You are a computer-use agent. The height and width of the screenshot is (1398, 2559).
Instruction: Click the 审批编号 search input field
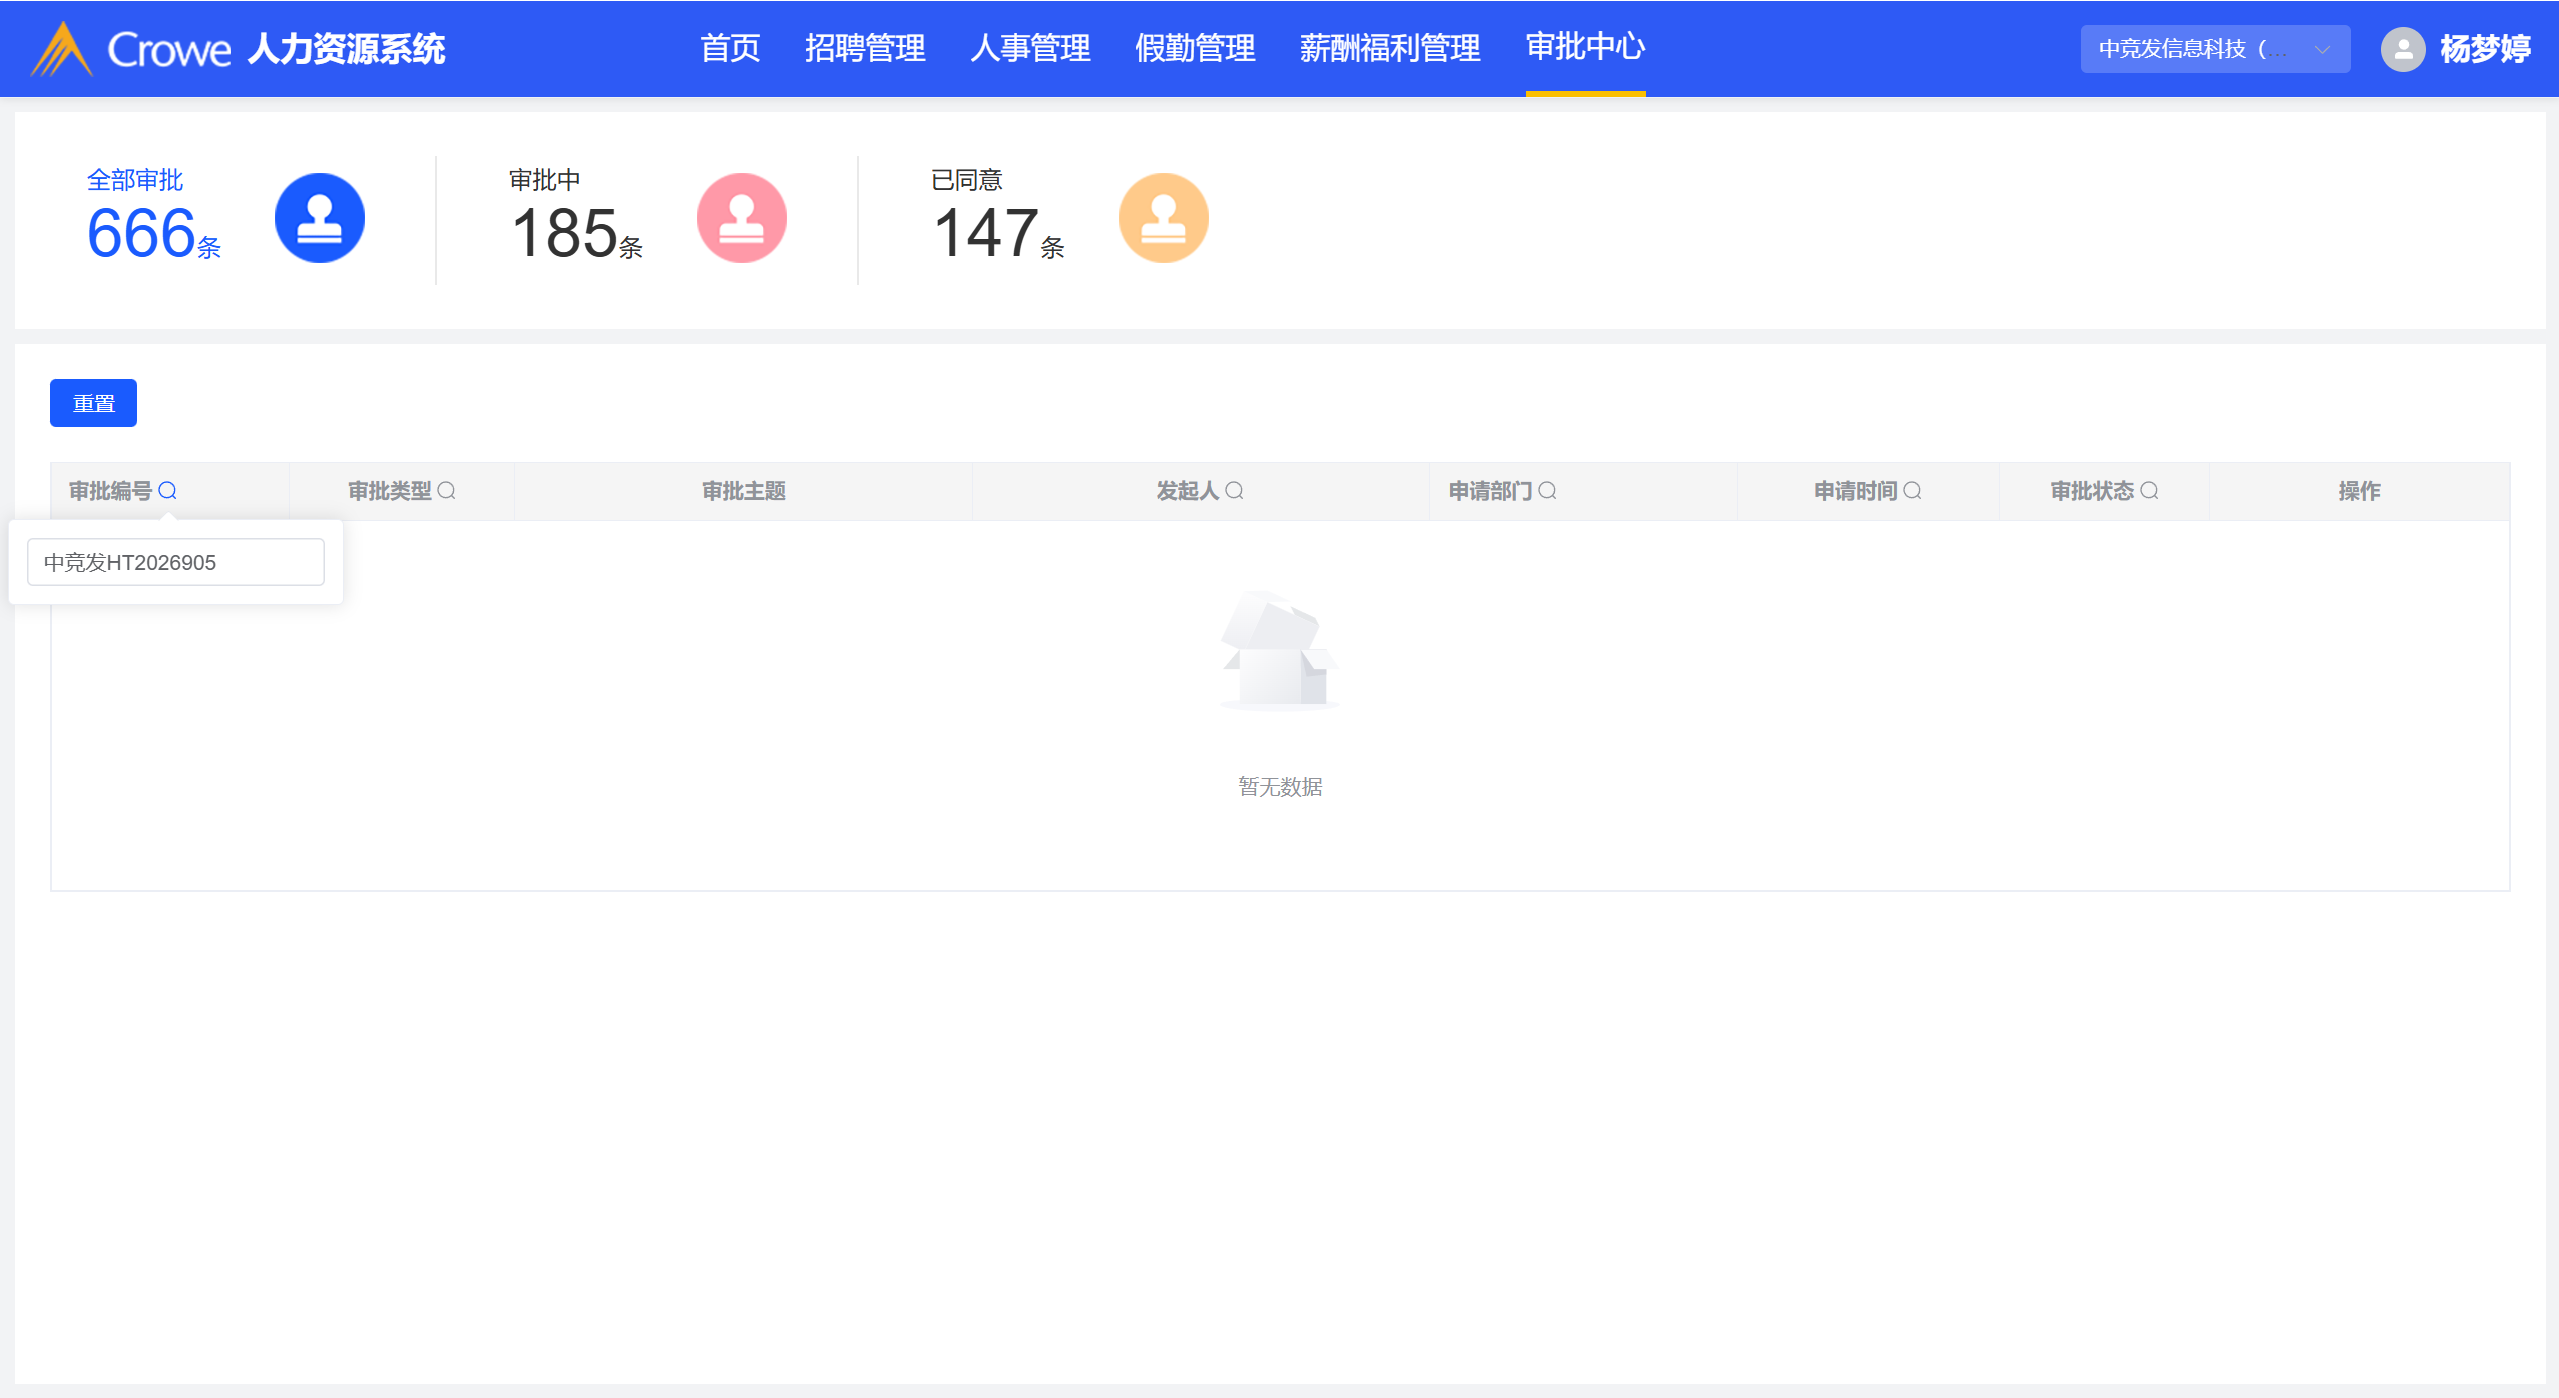click(x=176, y=562)
